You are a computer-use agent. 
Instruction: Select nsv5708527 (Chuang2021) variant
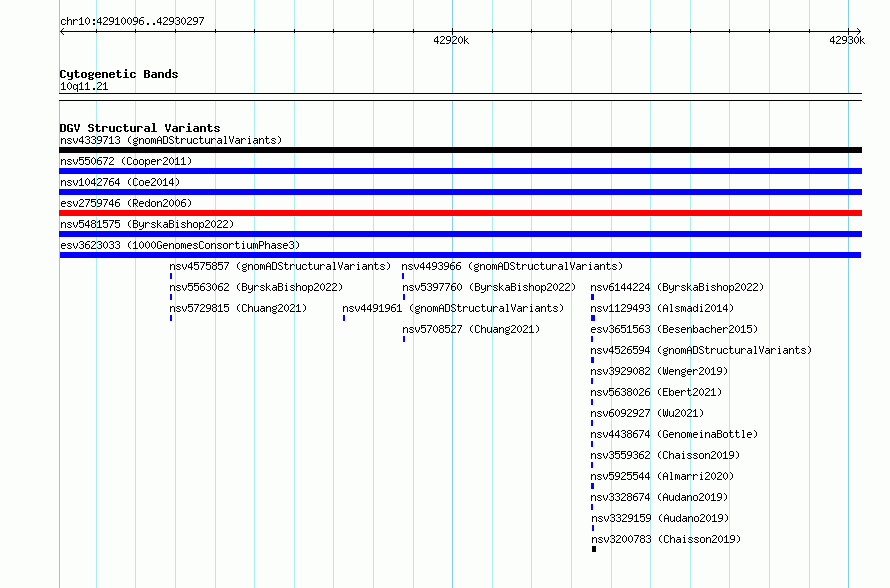471,329
